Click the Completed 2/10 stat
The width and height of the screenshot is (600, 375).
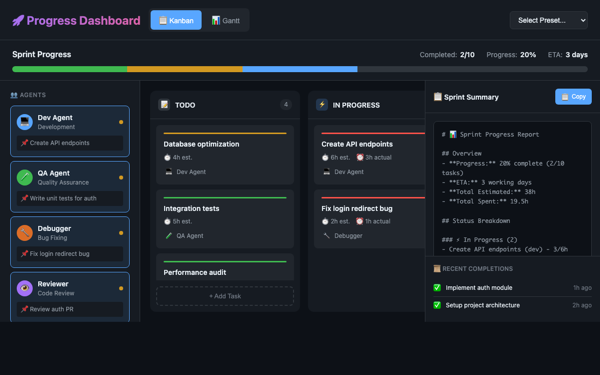pos(447,55)
